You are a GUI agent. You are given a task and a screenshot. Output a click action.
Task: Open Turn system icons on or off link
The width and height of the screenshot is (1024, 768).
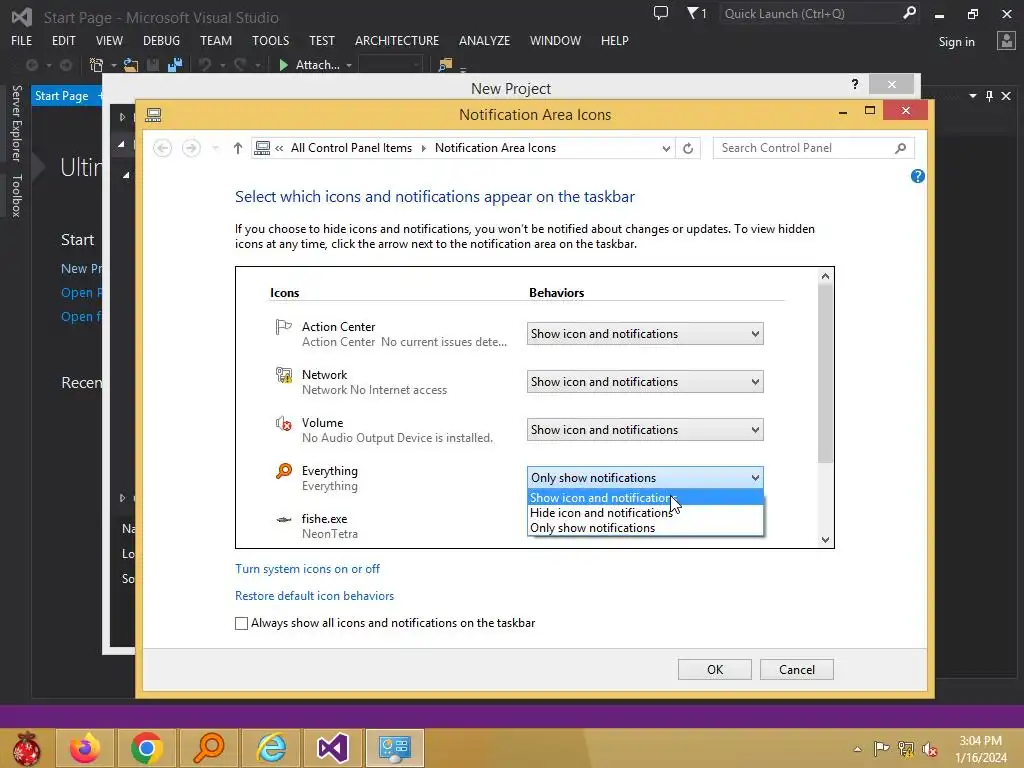(x=307, y=569)
